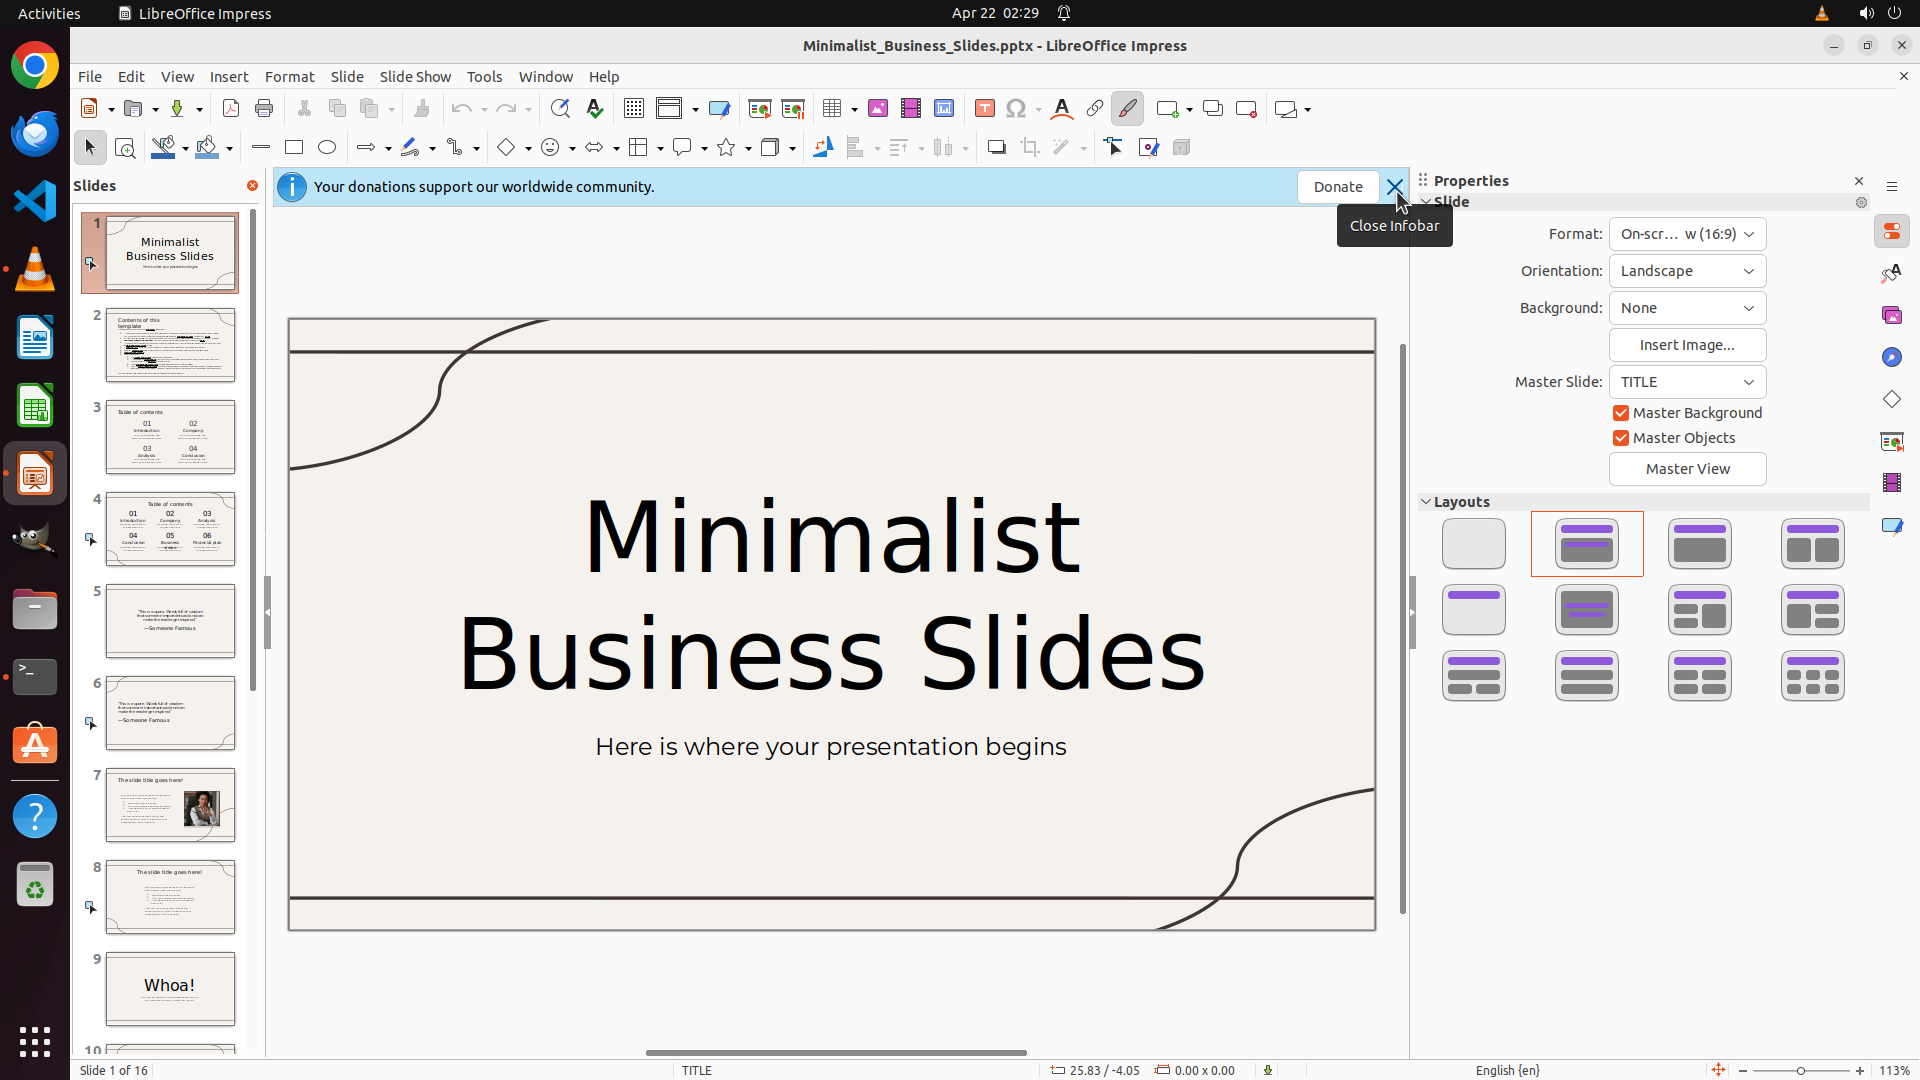Open the Slide Show menu

(415, 77)
